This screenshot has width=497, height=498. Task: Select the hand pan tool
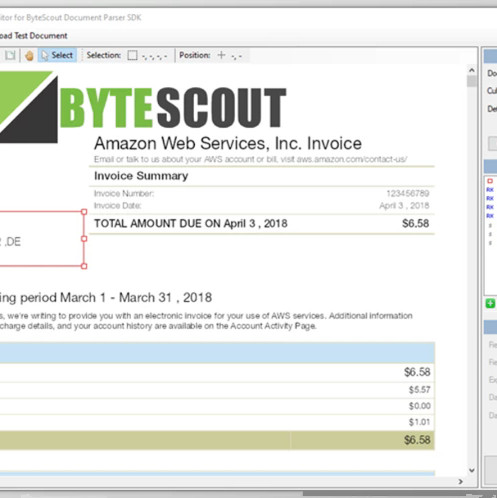[29, 55]
